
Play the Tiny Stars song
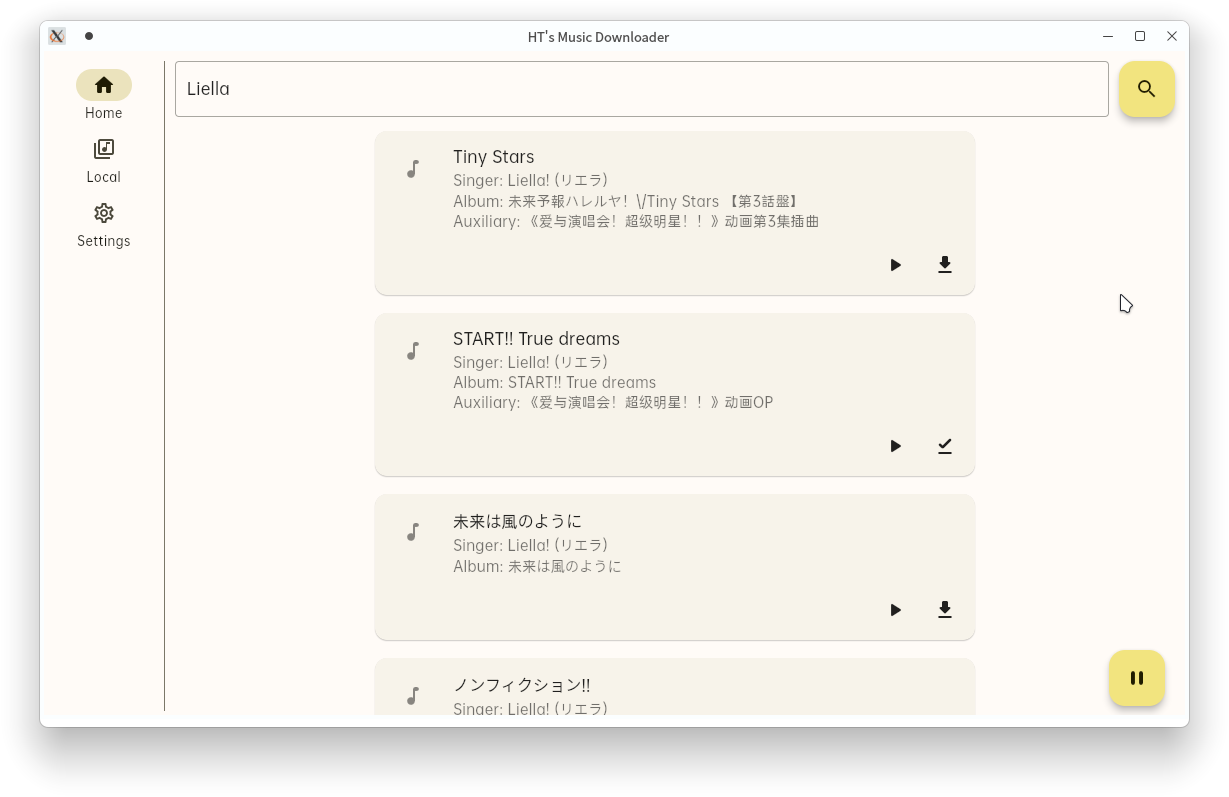point(895,265)
